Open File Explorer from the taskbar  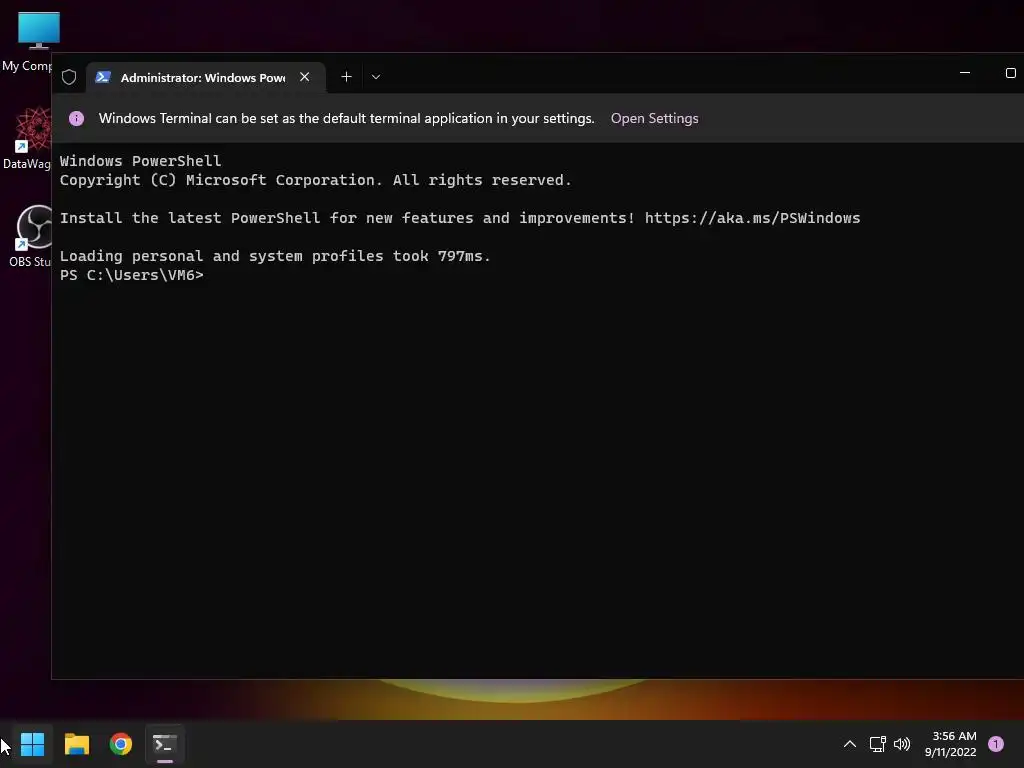pos(76,744)
